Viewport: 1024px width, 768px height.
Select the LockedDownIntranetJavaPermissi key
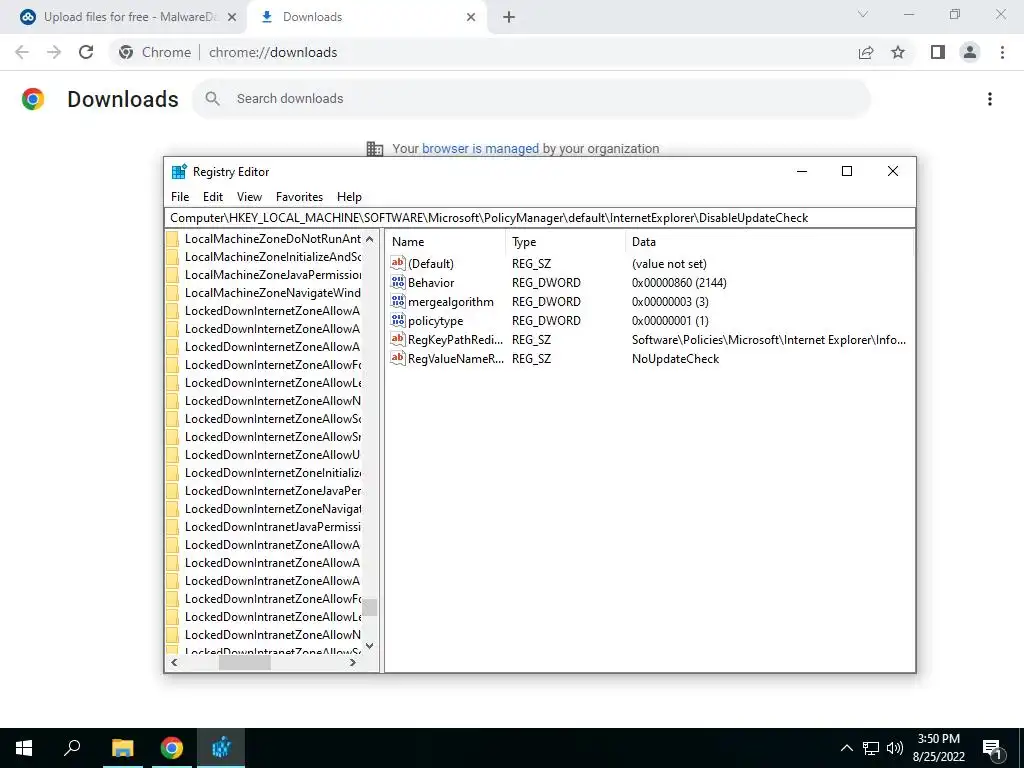(x=272, y=526)
